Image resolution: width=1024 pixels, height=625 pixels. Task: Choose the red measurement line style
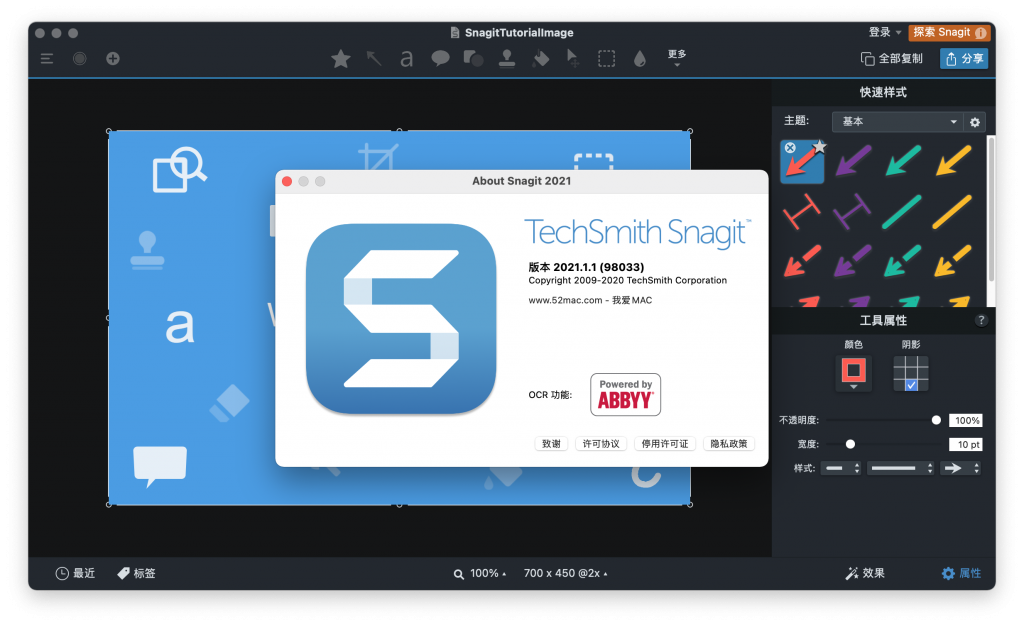pos(802,212)
